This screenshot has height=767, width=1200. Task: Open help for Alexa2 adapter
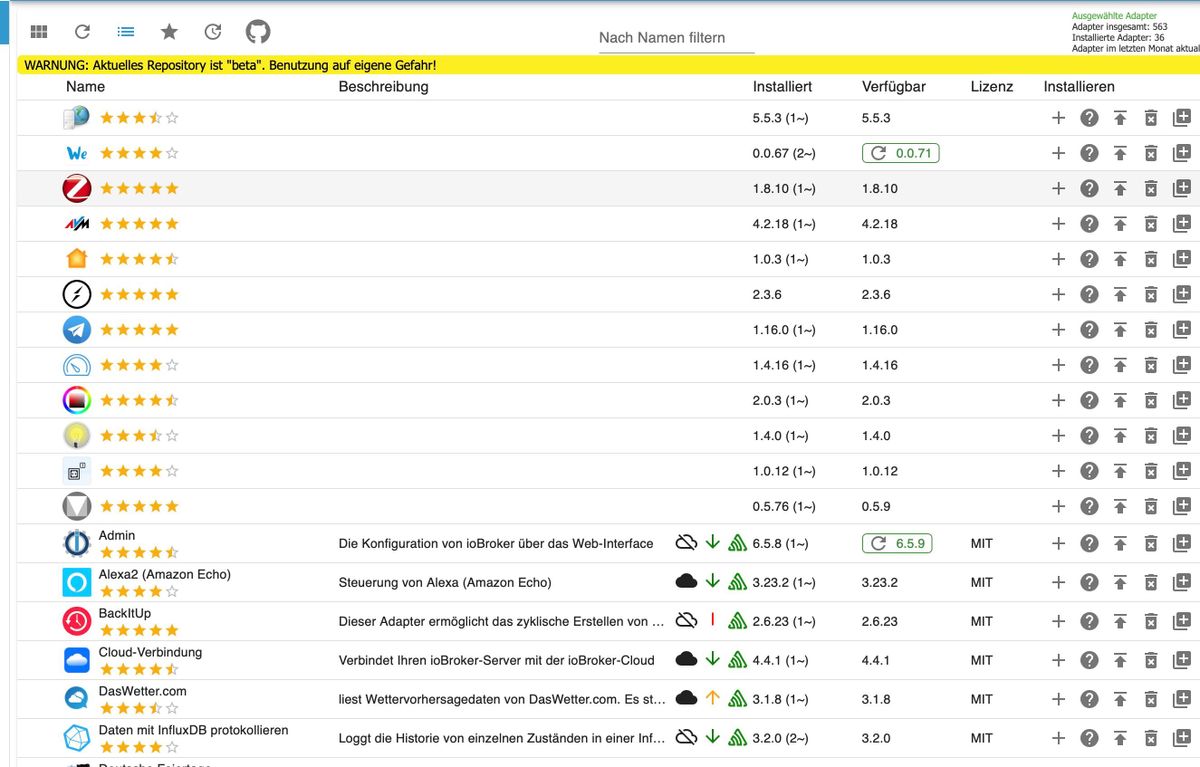[1090, 582]
